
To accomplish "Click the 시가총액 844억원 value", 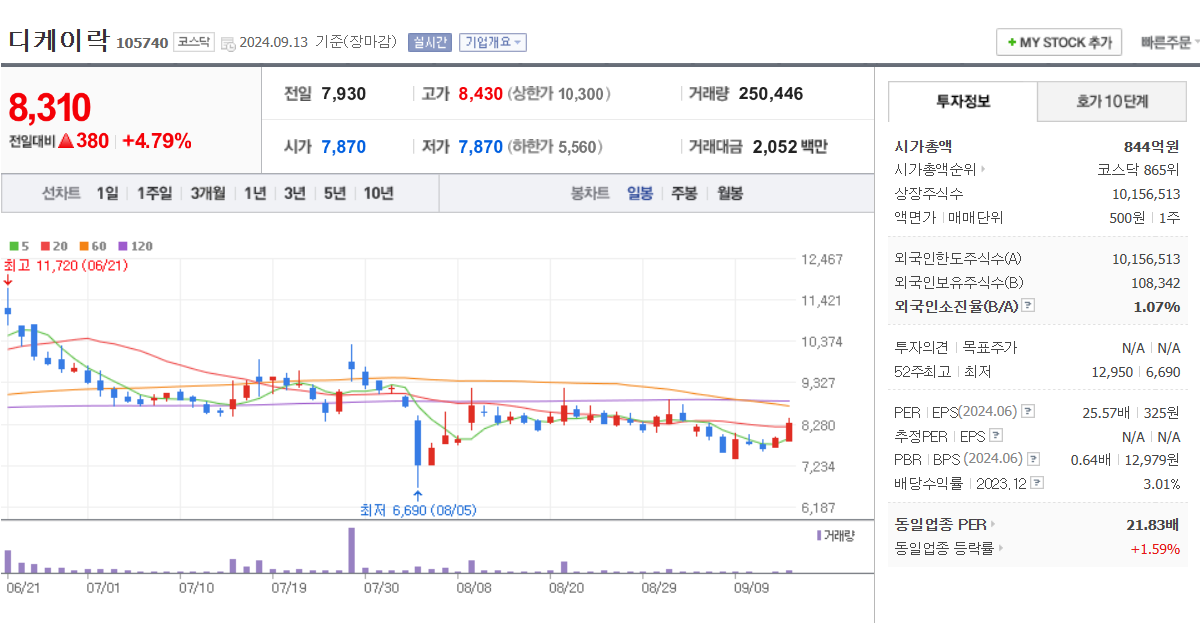I will coord(1151,146).
